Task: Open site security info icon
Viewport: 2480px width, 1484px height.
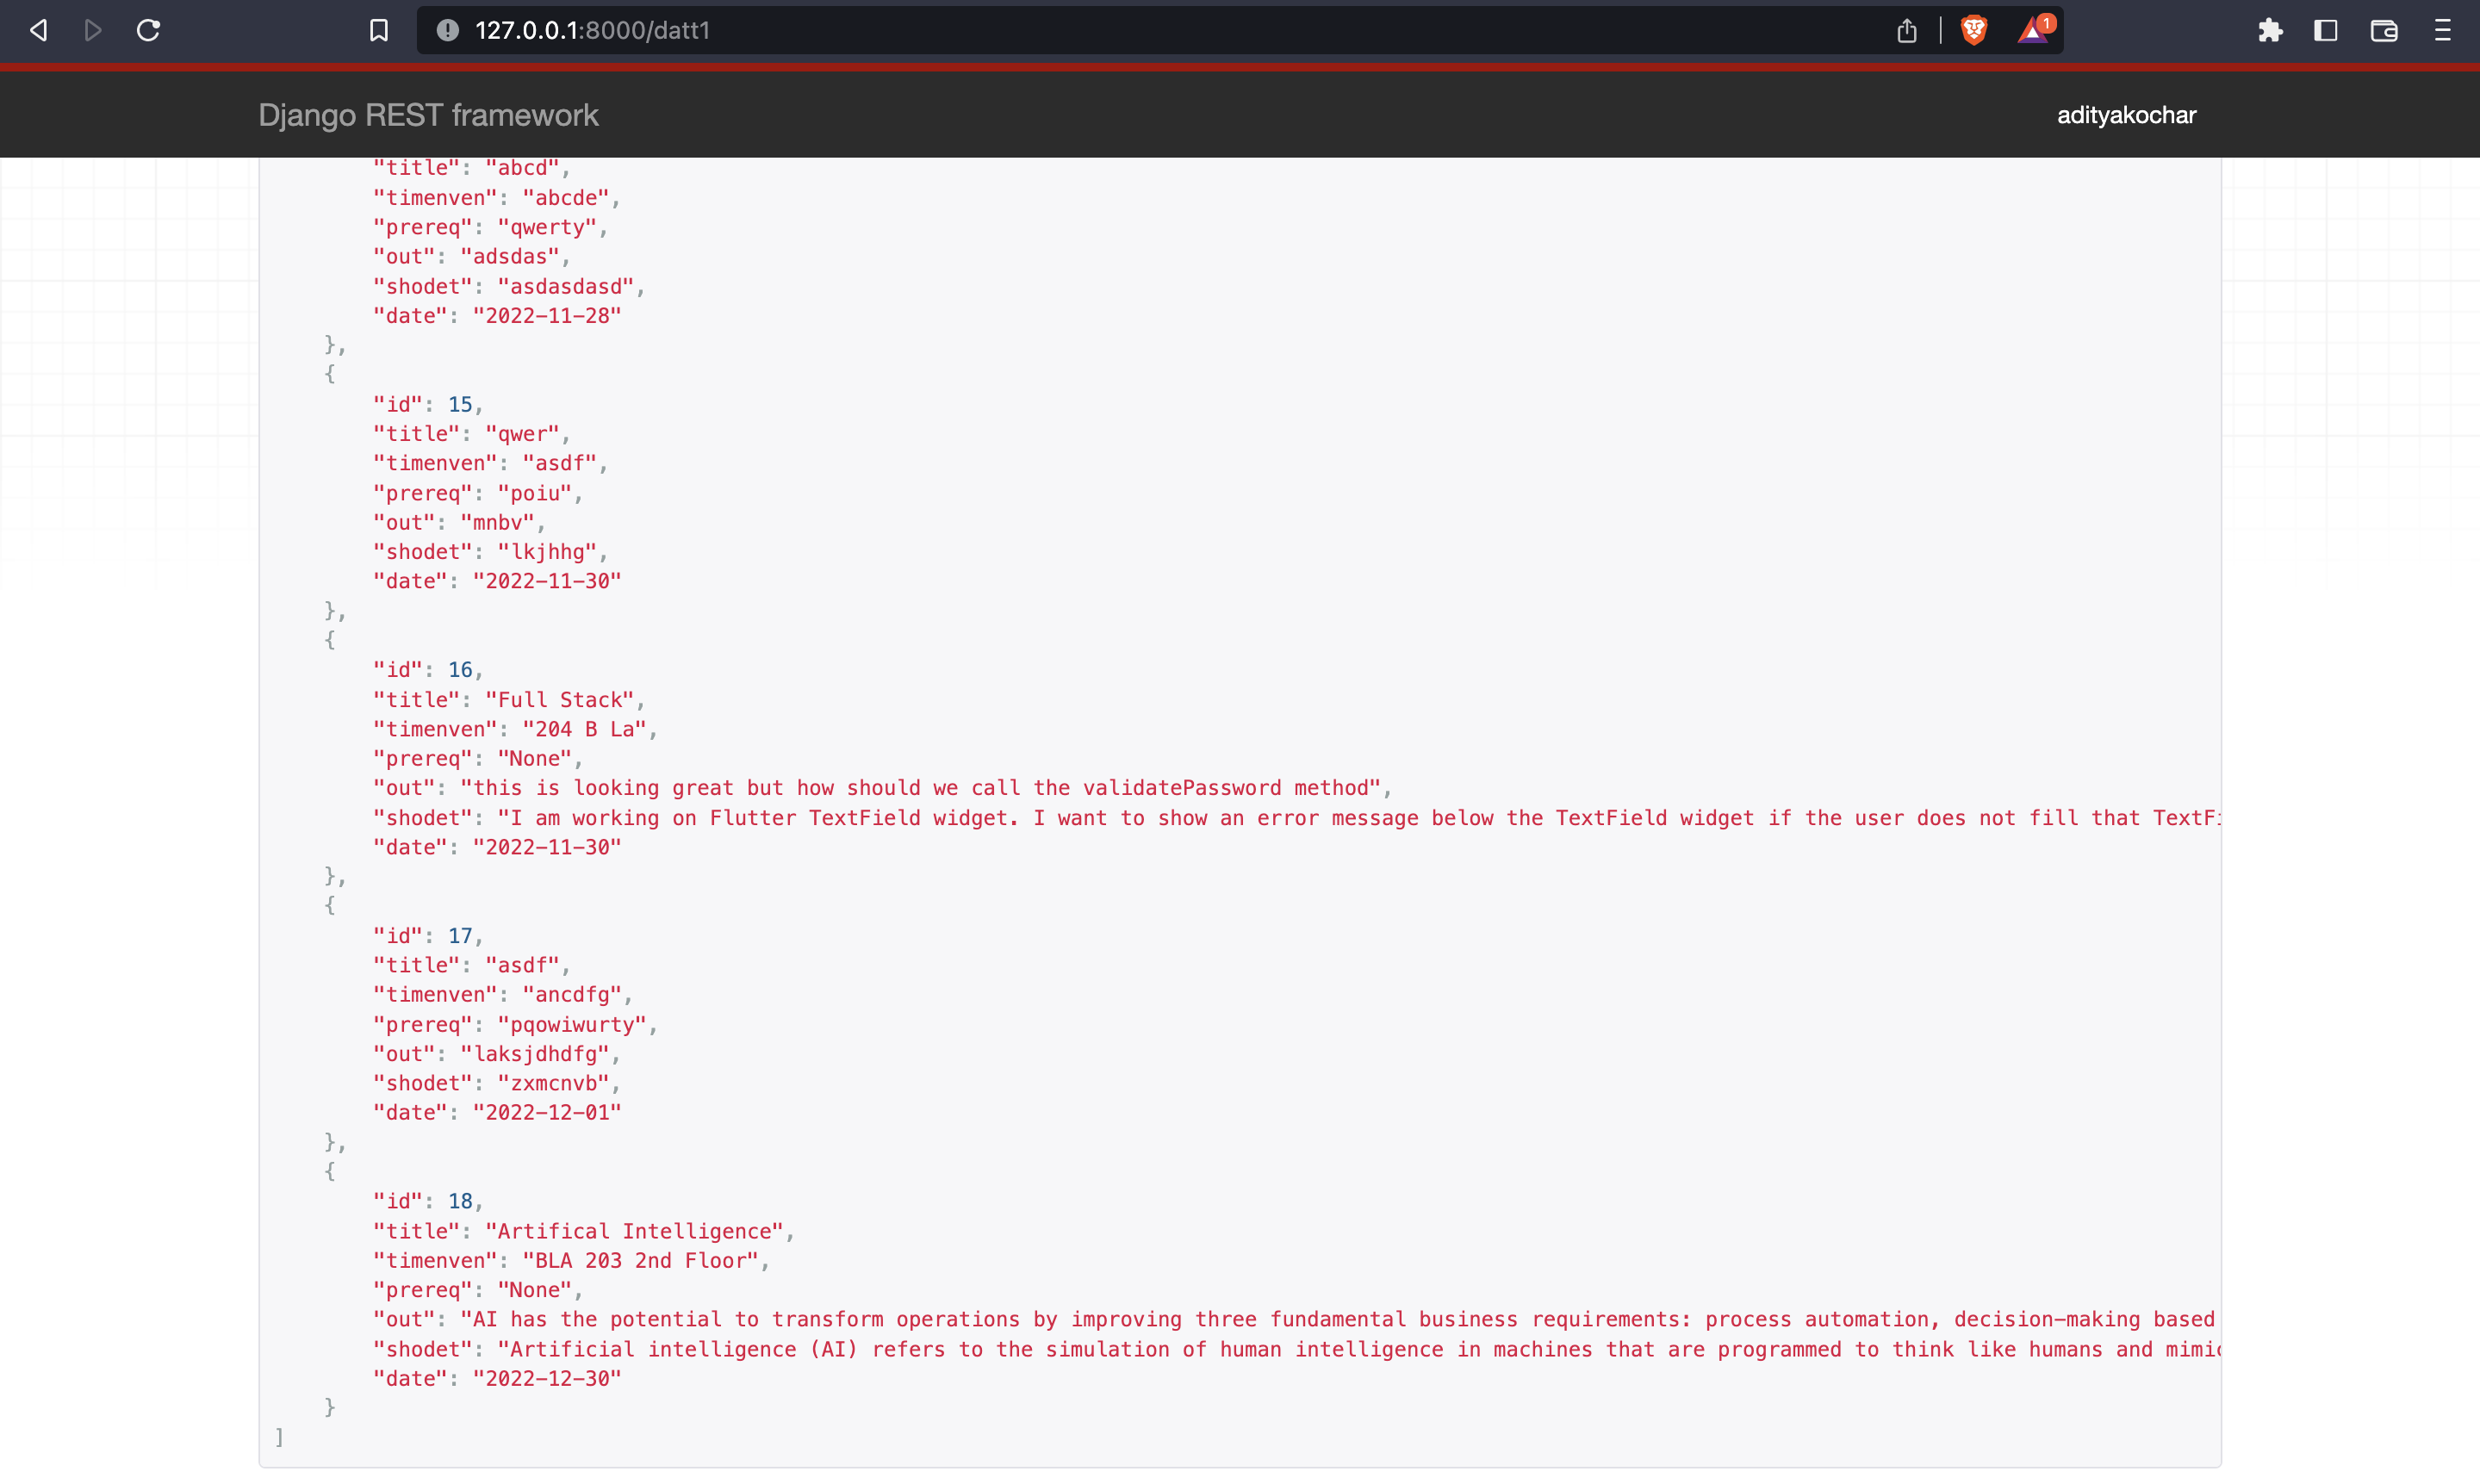Action: click(448, 30)
